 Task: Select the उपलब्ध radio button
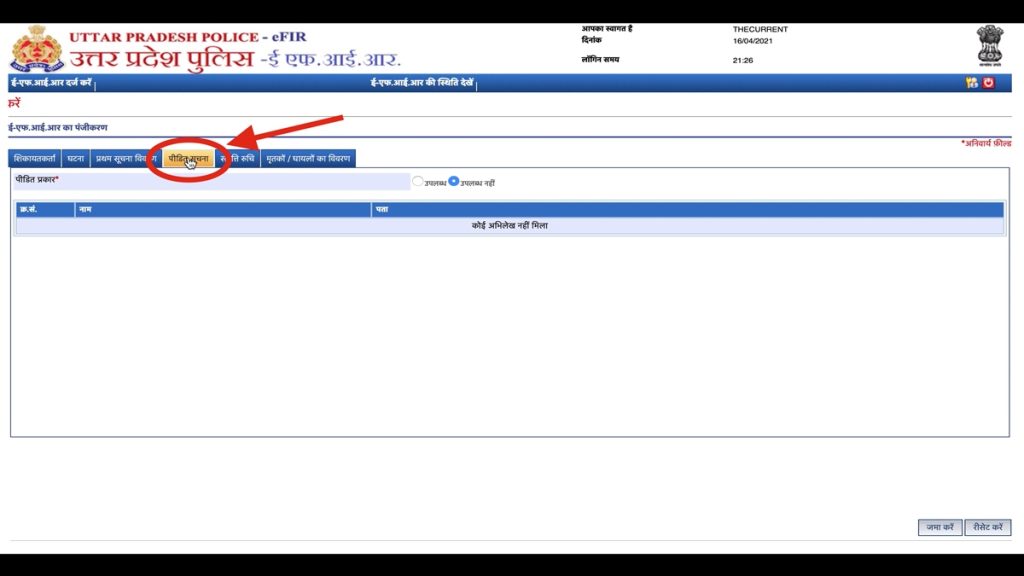pyautogui.click(x=418, y=181)
